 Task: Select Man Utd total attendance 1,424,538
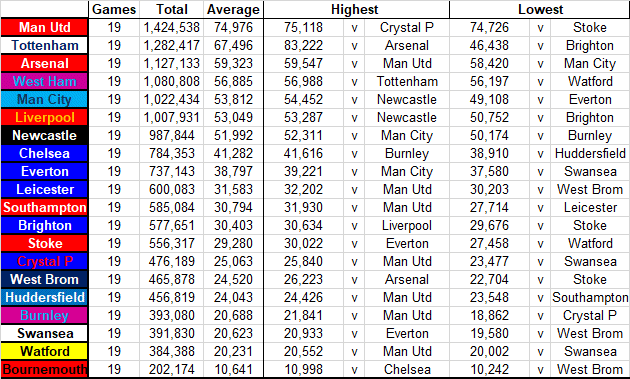tap(172, 27)
